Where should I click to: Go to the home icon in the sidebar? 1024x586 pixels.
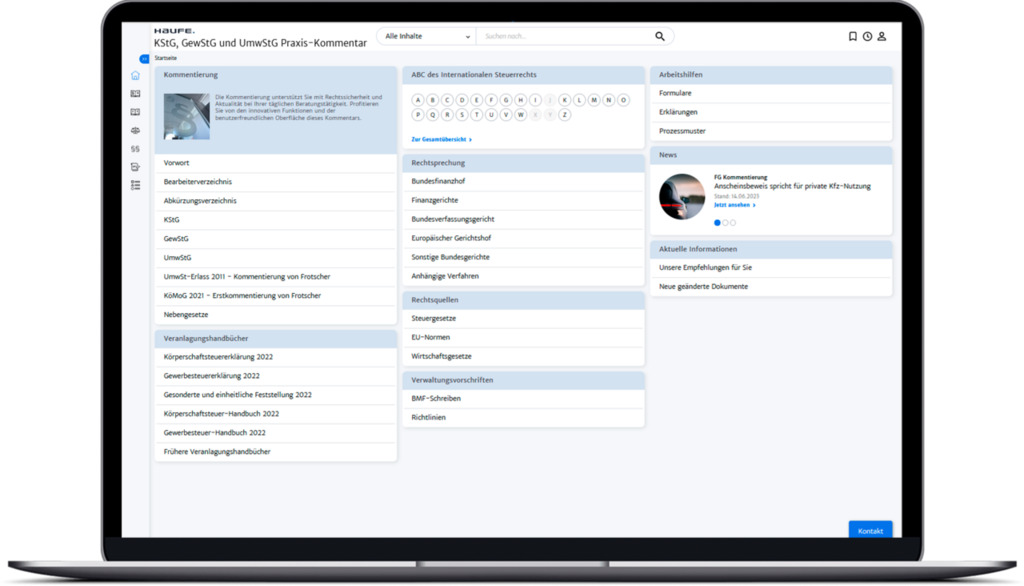(x=135, y=75)
